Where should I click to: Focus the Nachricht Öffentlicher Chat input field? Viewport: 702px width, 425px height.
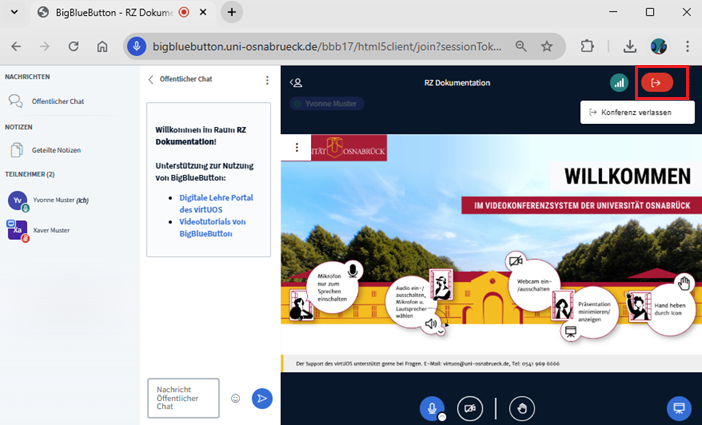(x=184, y=398)
